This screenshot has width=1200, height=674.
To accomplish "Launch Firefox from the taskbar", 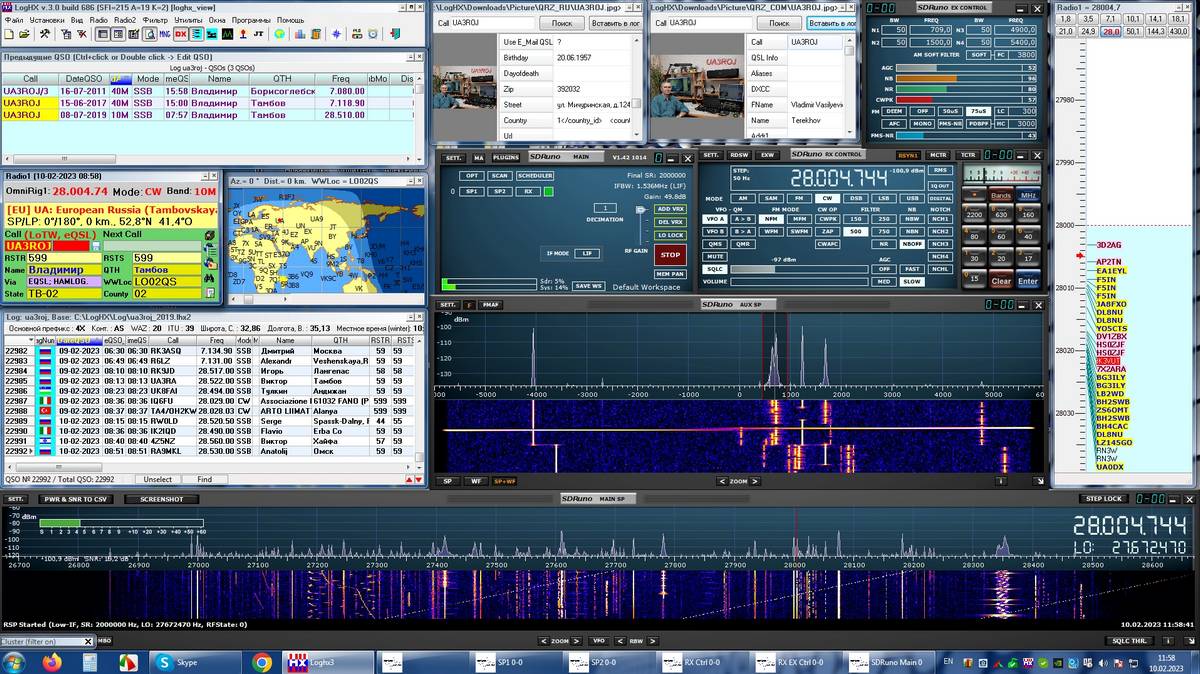I will click(52, 662).
